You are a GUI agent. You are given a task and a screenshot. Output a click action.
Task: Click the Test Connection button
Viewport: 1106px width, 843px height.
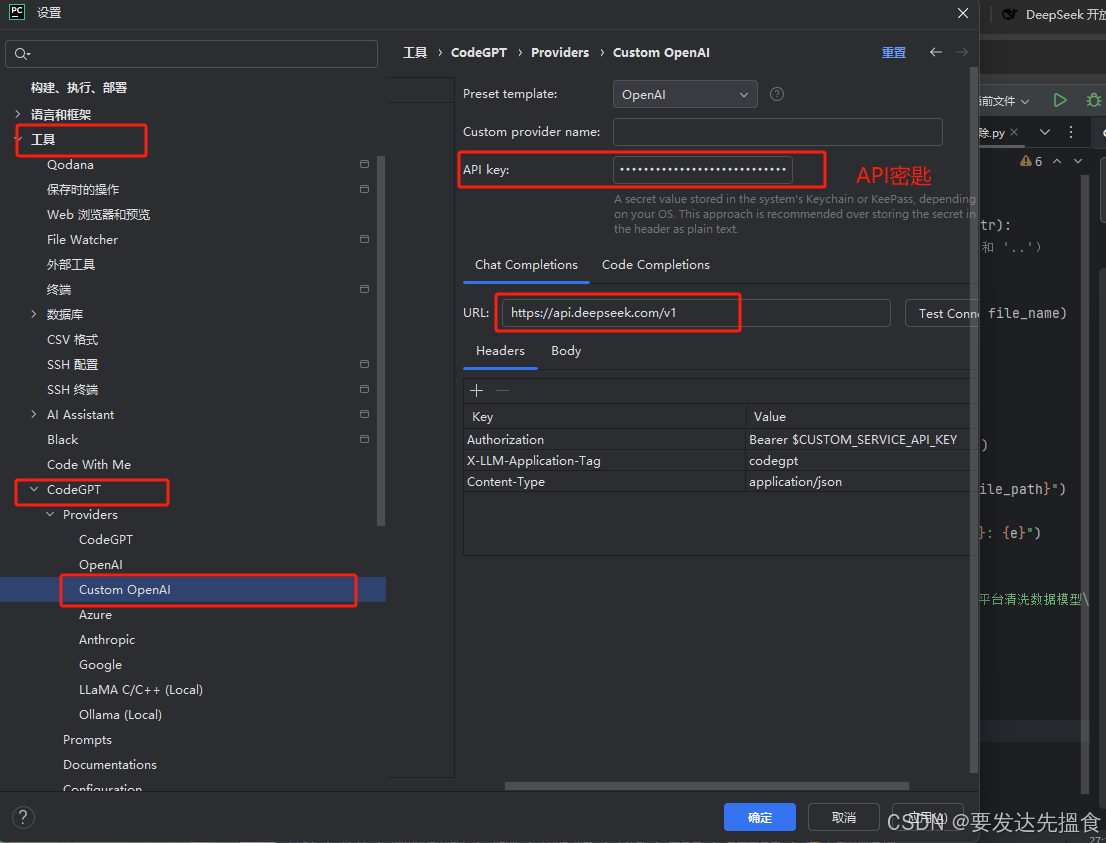942,313
